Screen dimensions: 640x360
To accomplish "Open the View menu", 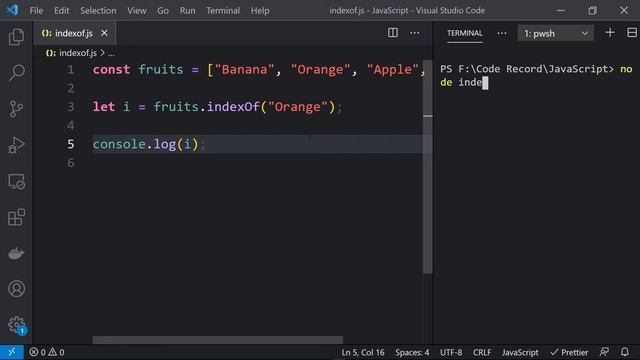I will 137,11.
